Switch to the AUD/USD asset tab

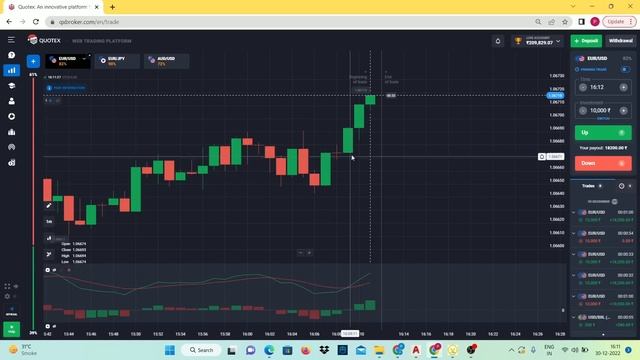coord(167,61)
